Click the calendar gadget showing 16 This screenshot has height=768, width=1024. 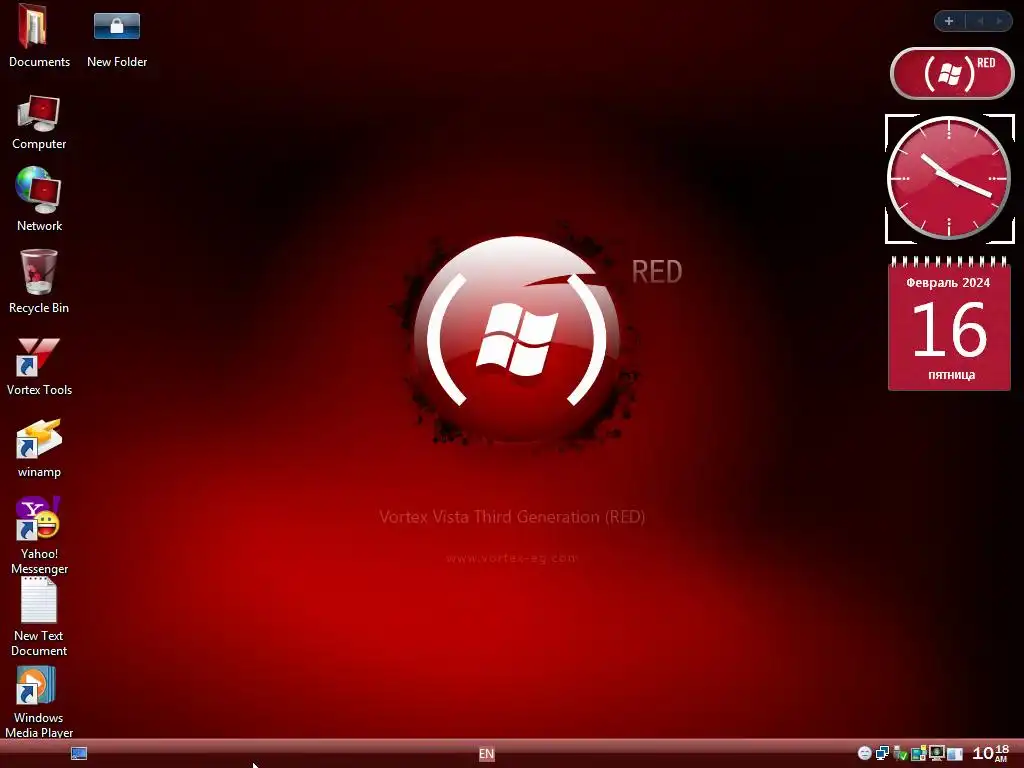pyautogui.click(x=949, y=324)
